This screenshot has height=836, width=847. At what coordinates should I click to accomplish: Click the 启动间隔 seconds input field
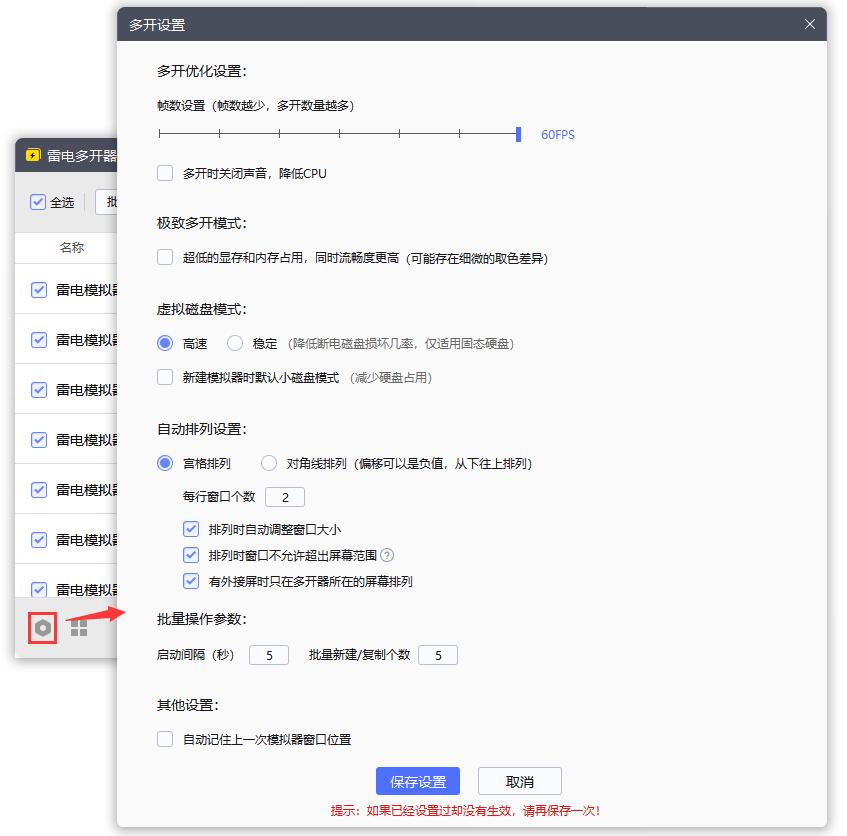(268, 655)
